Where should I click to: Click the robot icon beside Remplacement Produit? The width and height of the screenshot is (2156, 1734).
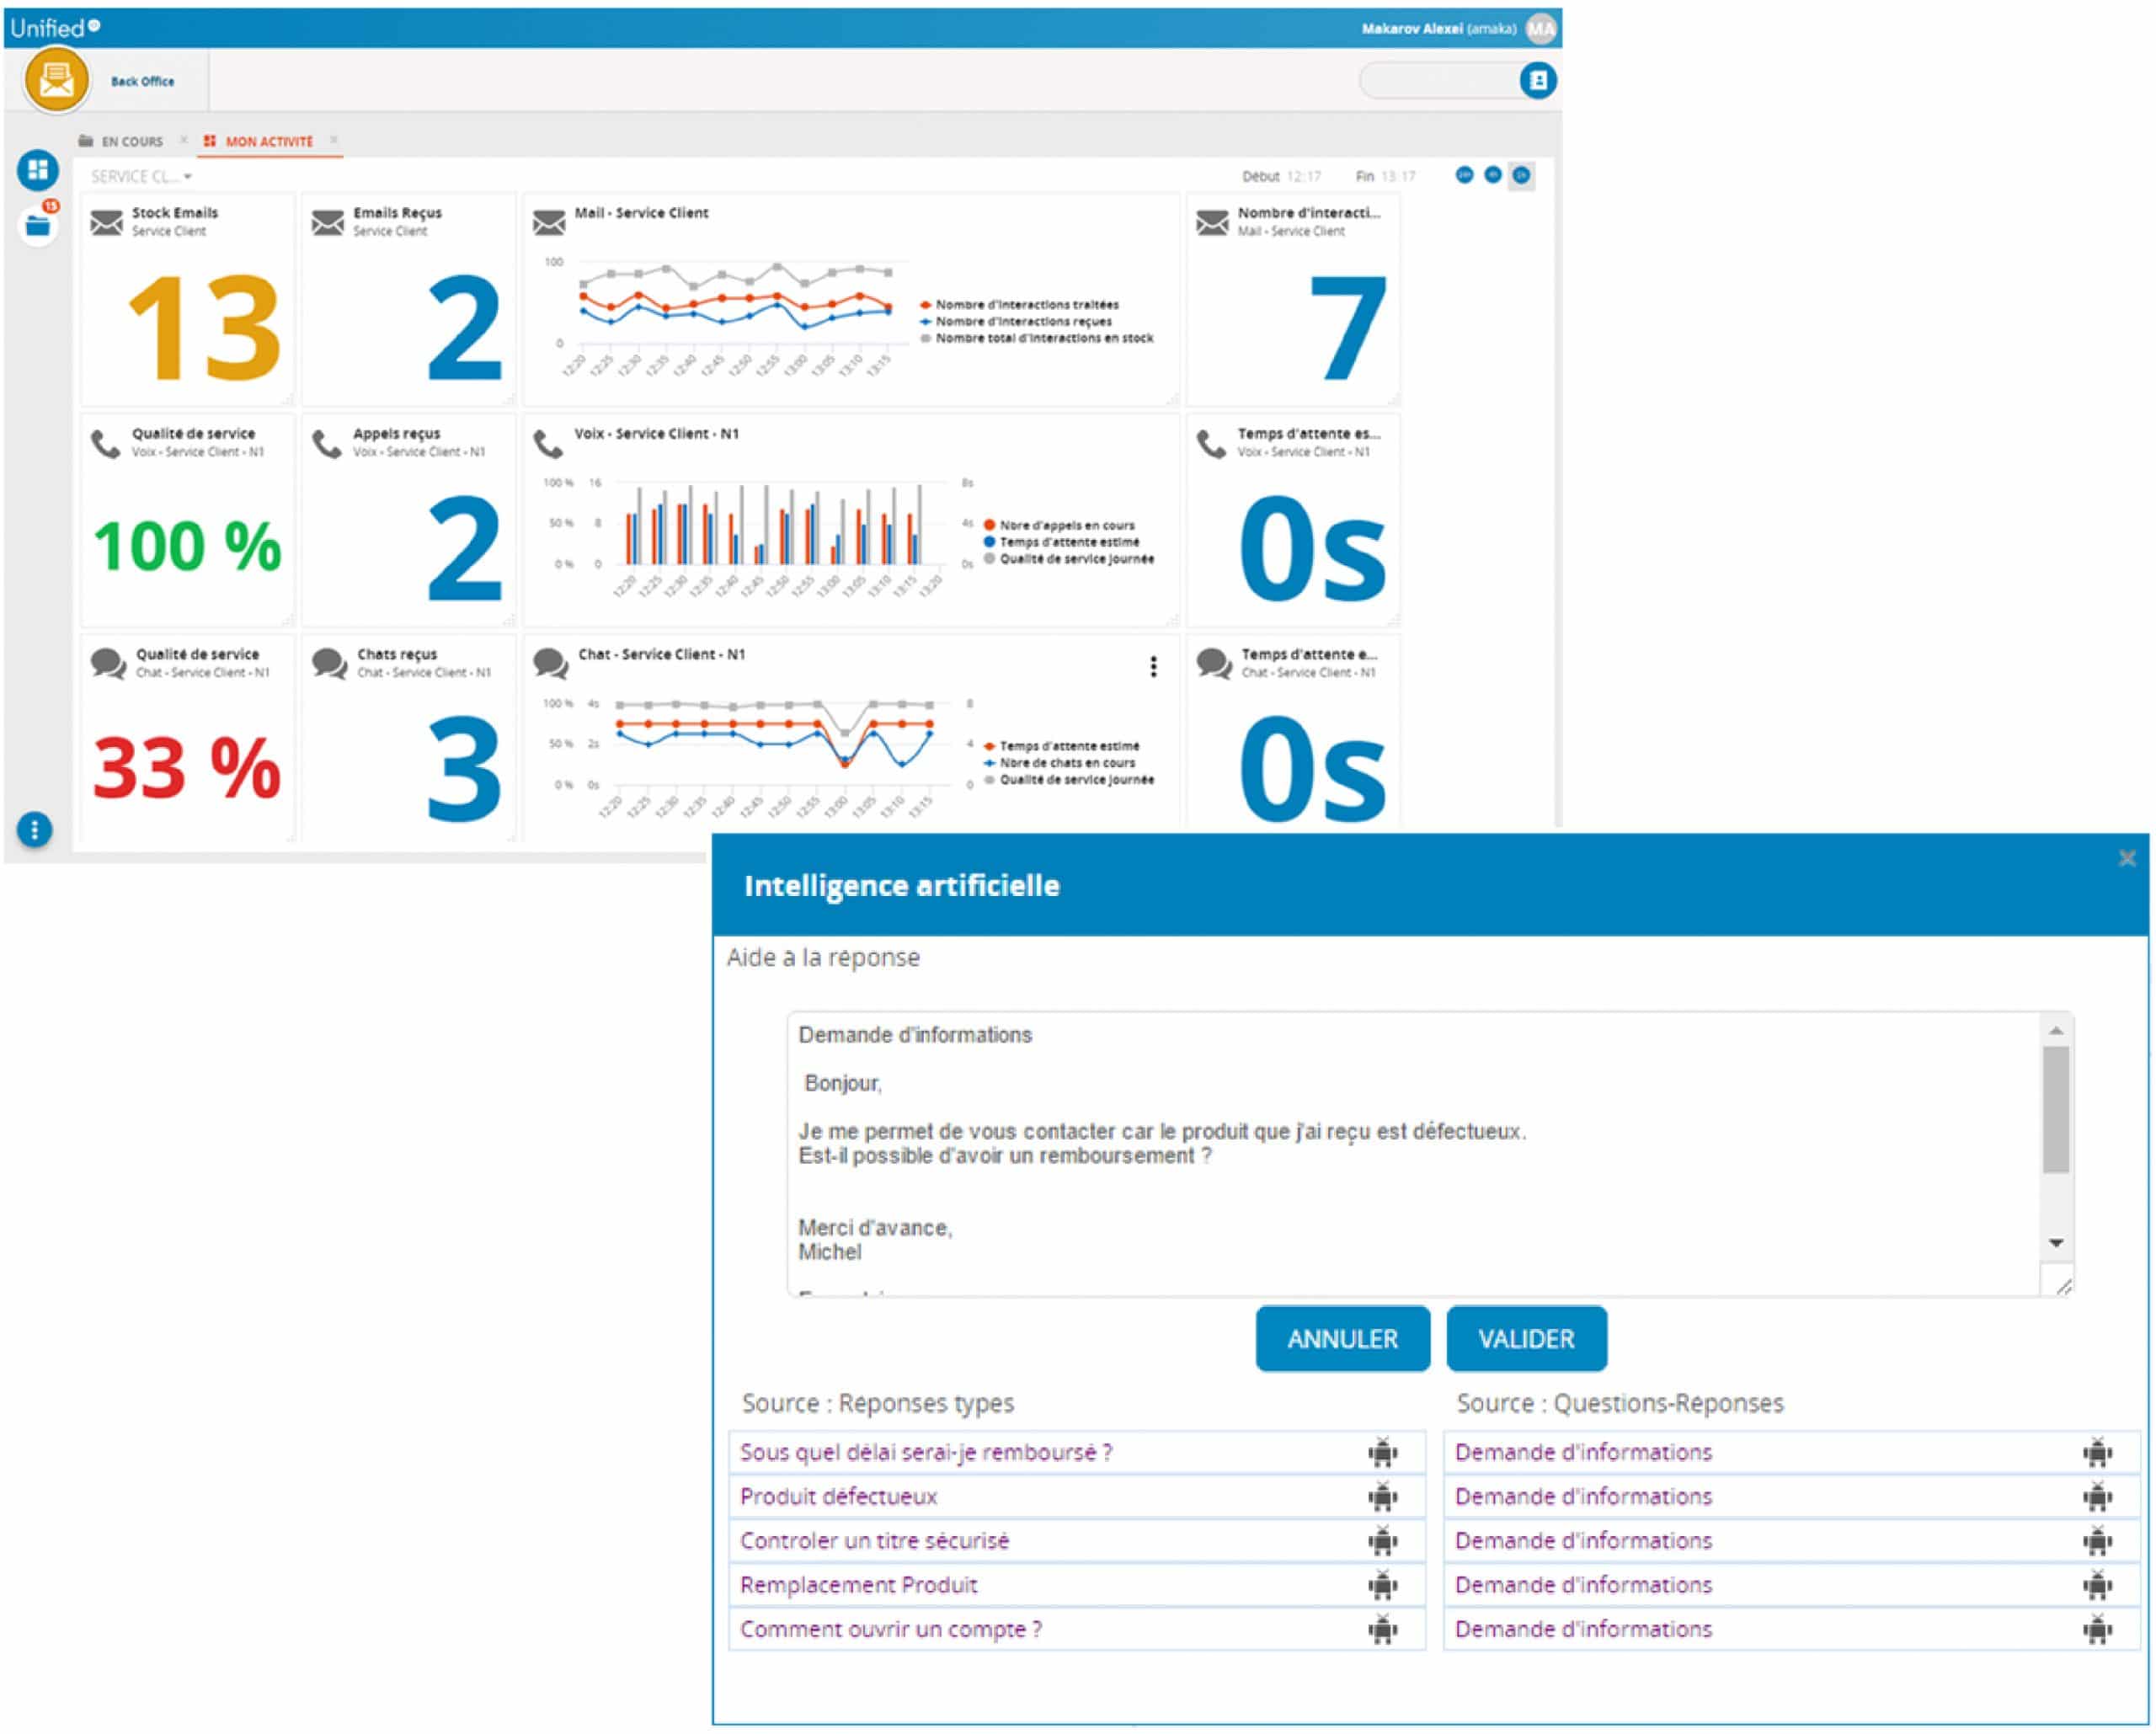(x=1382, y=1585)
